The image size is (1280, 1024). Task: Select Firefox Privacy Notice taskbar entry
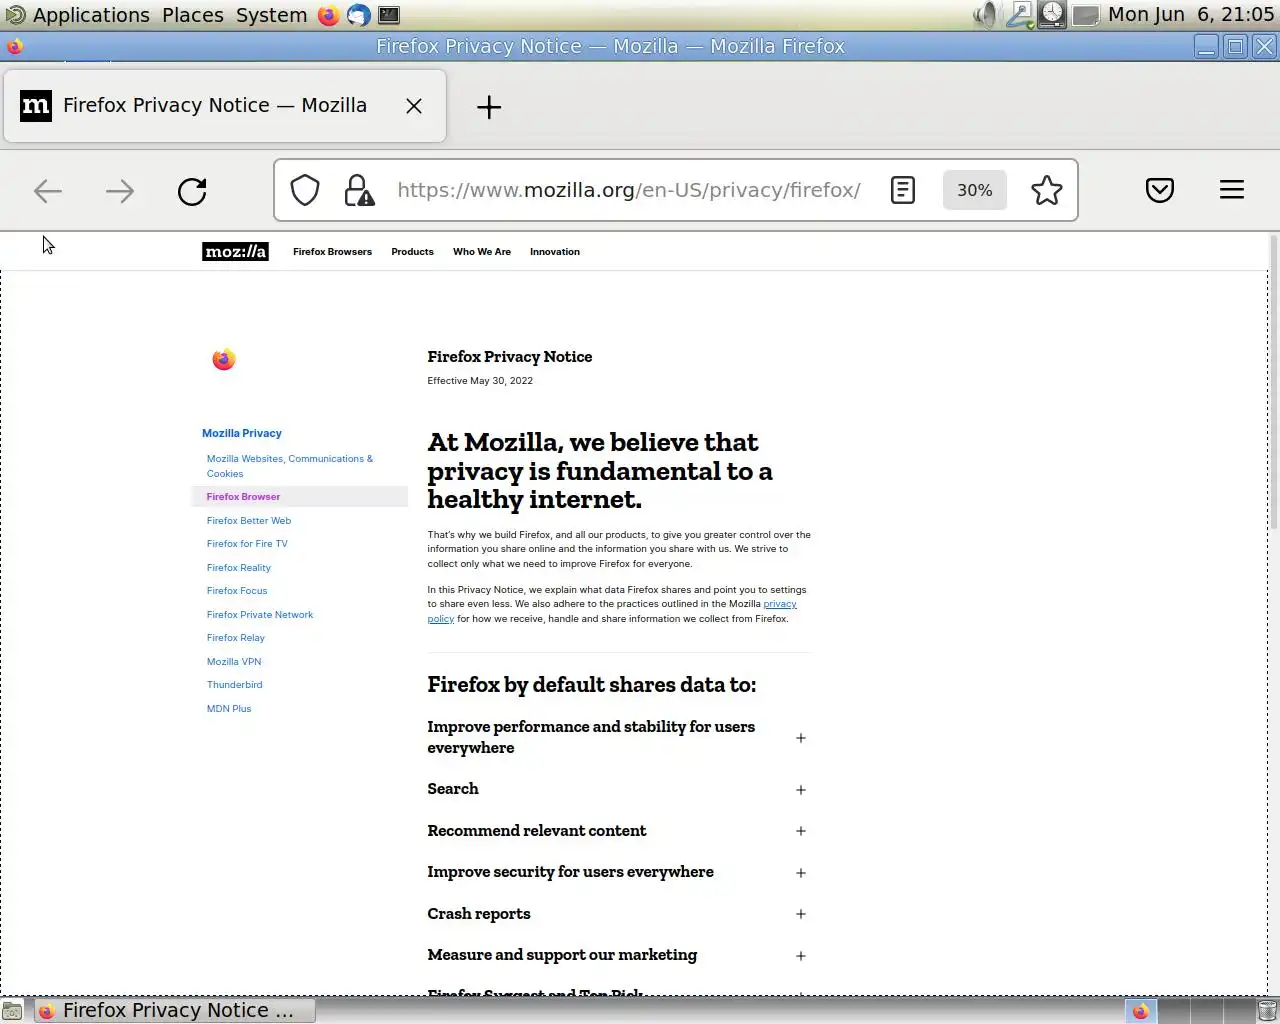coord(175,1011)
